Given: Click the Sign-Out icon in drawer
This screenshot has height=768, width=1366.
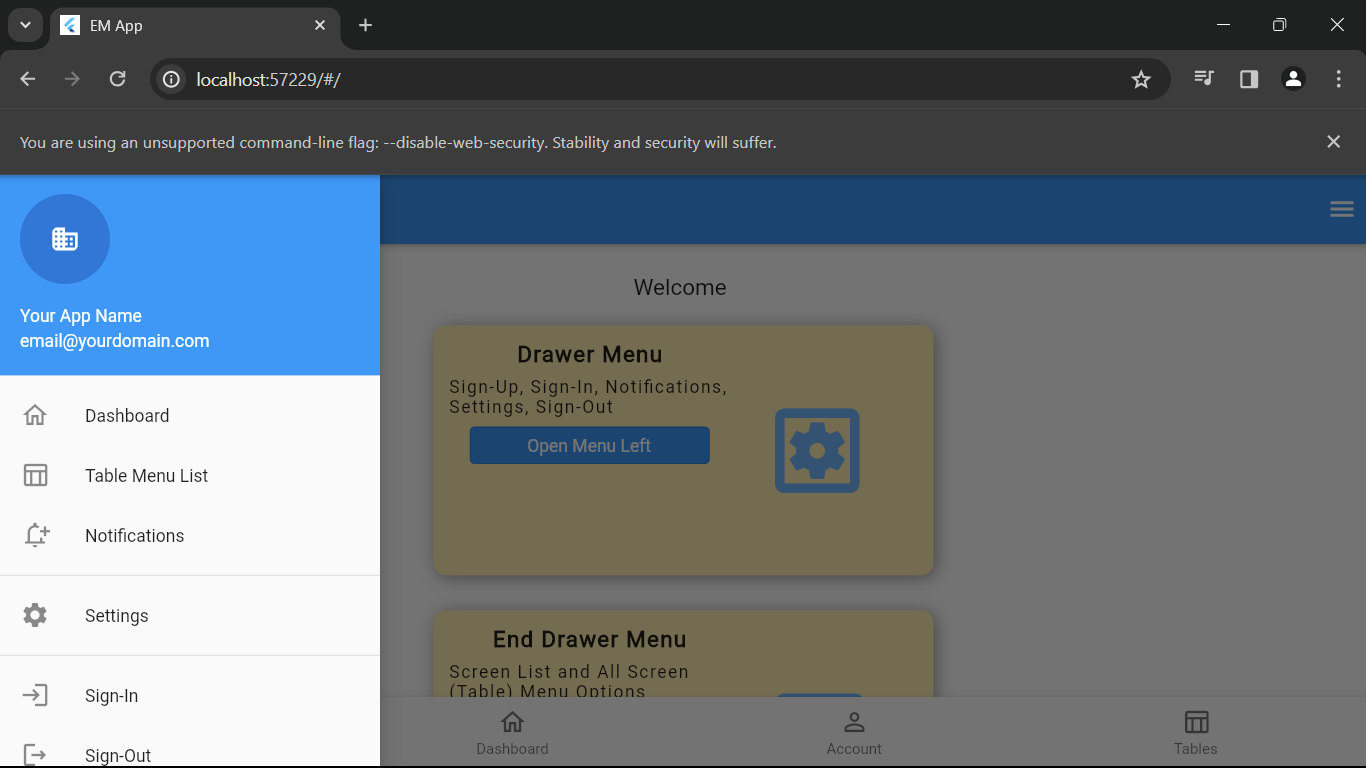Looking at the screenshot, I should point(35,755).
